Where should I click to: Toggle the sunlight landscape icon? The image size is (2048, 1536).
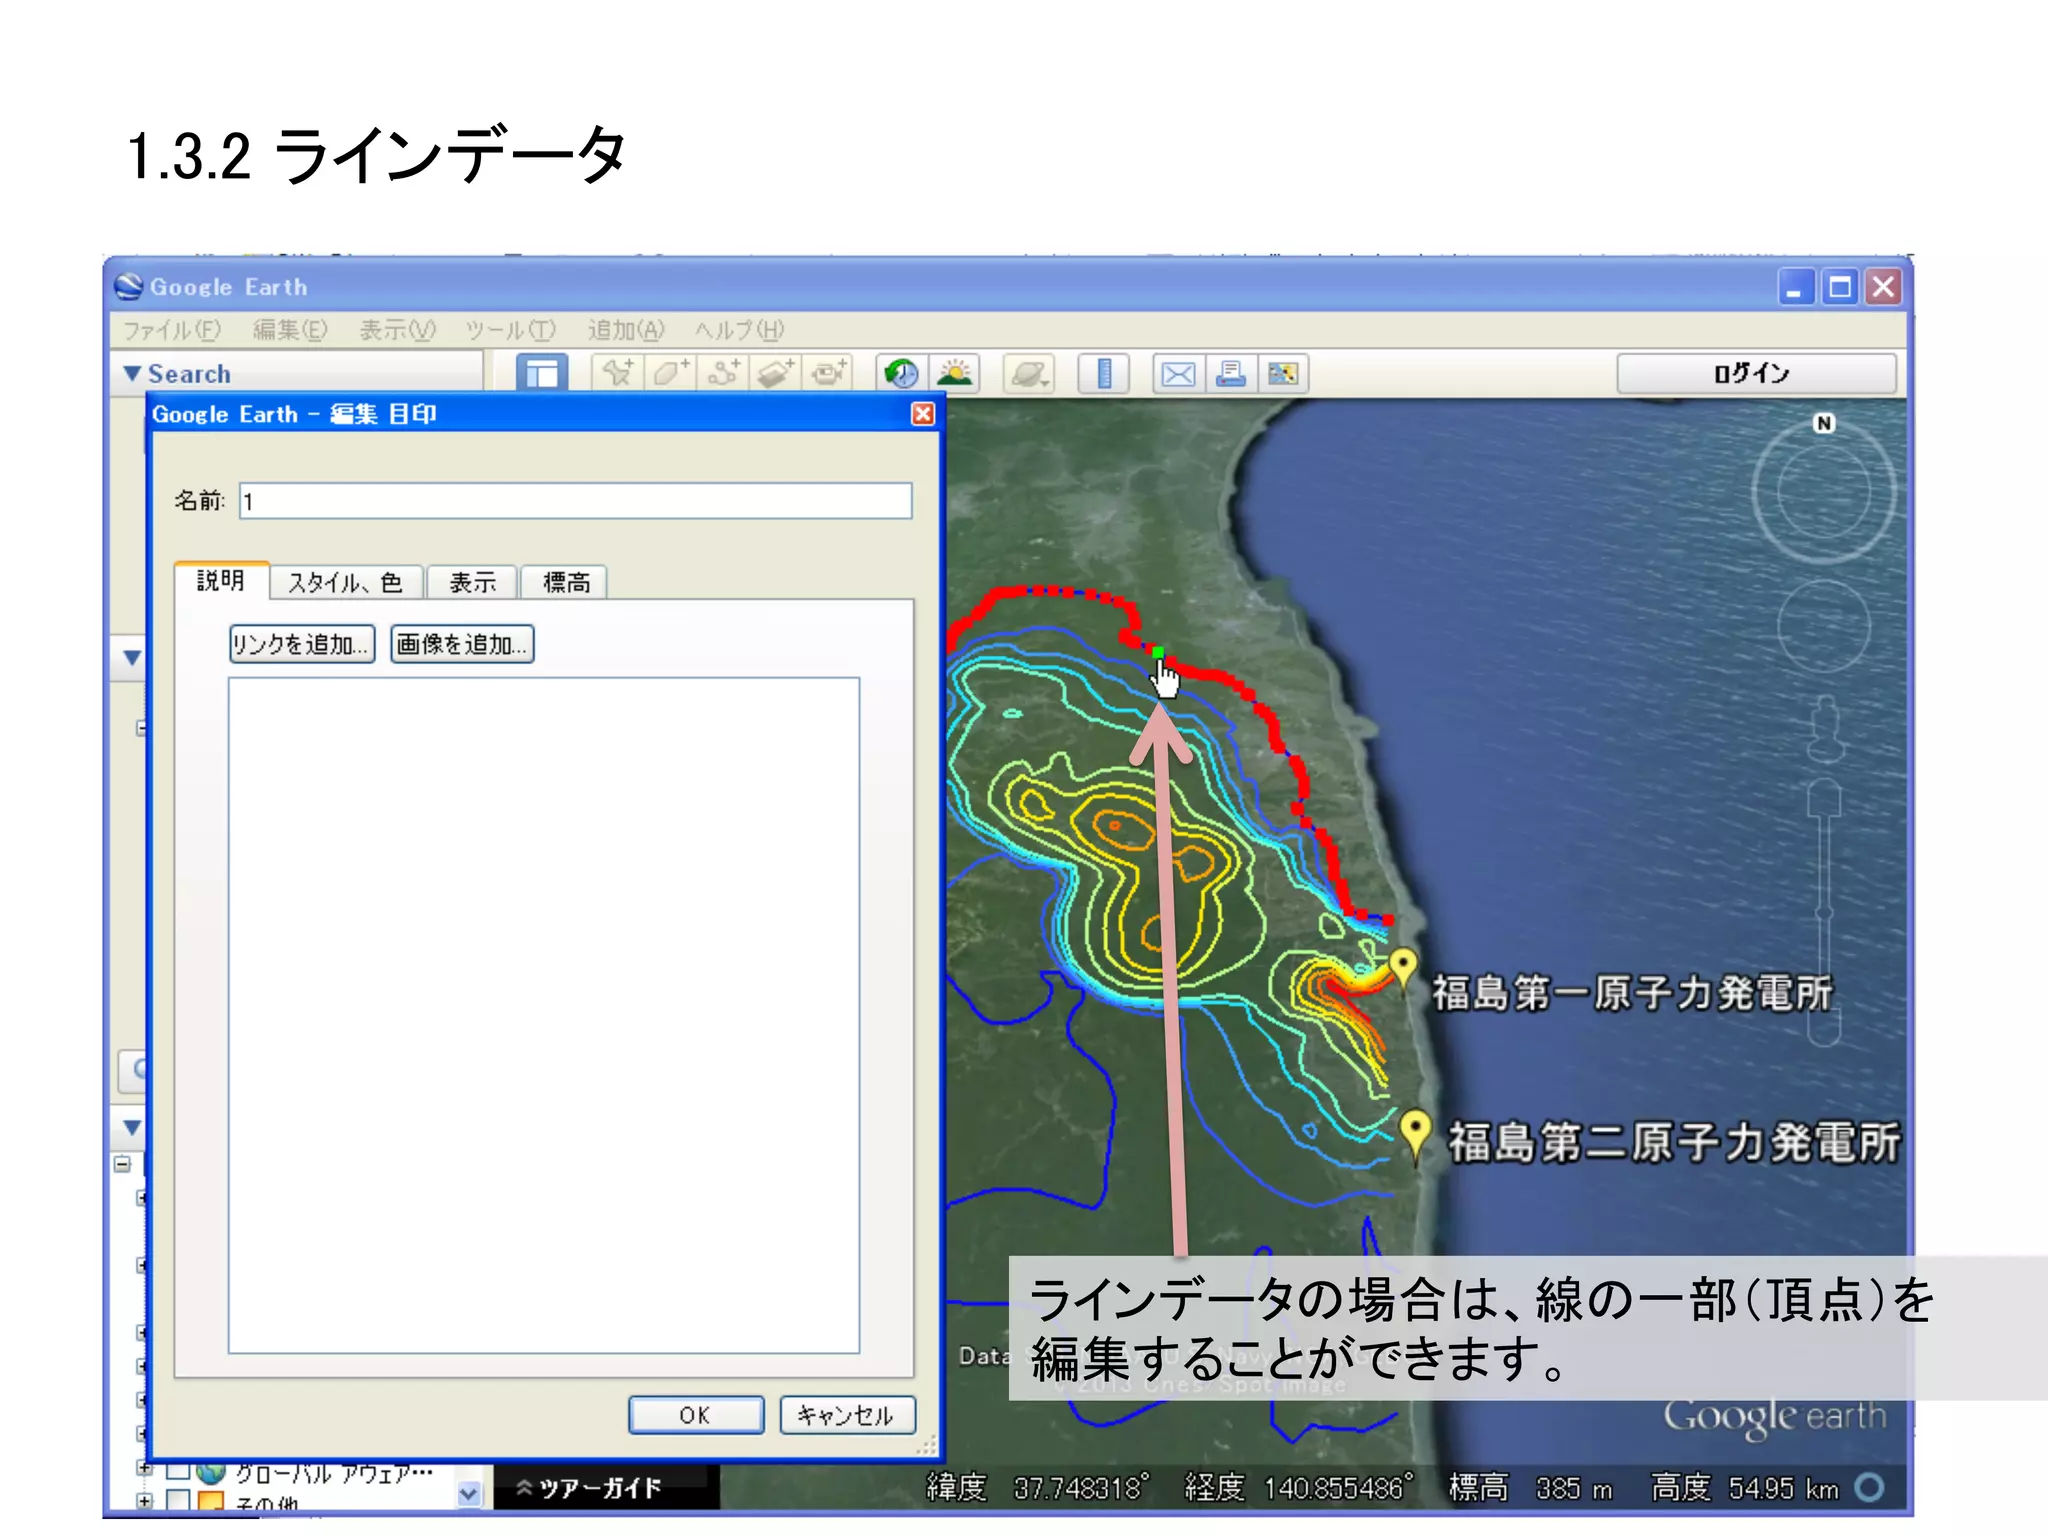pos(955,373)
